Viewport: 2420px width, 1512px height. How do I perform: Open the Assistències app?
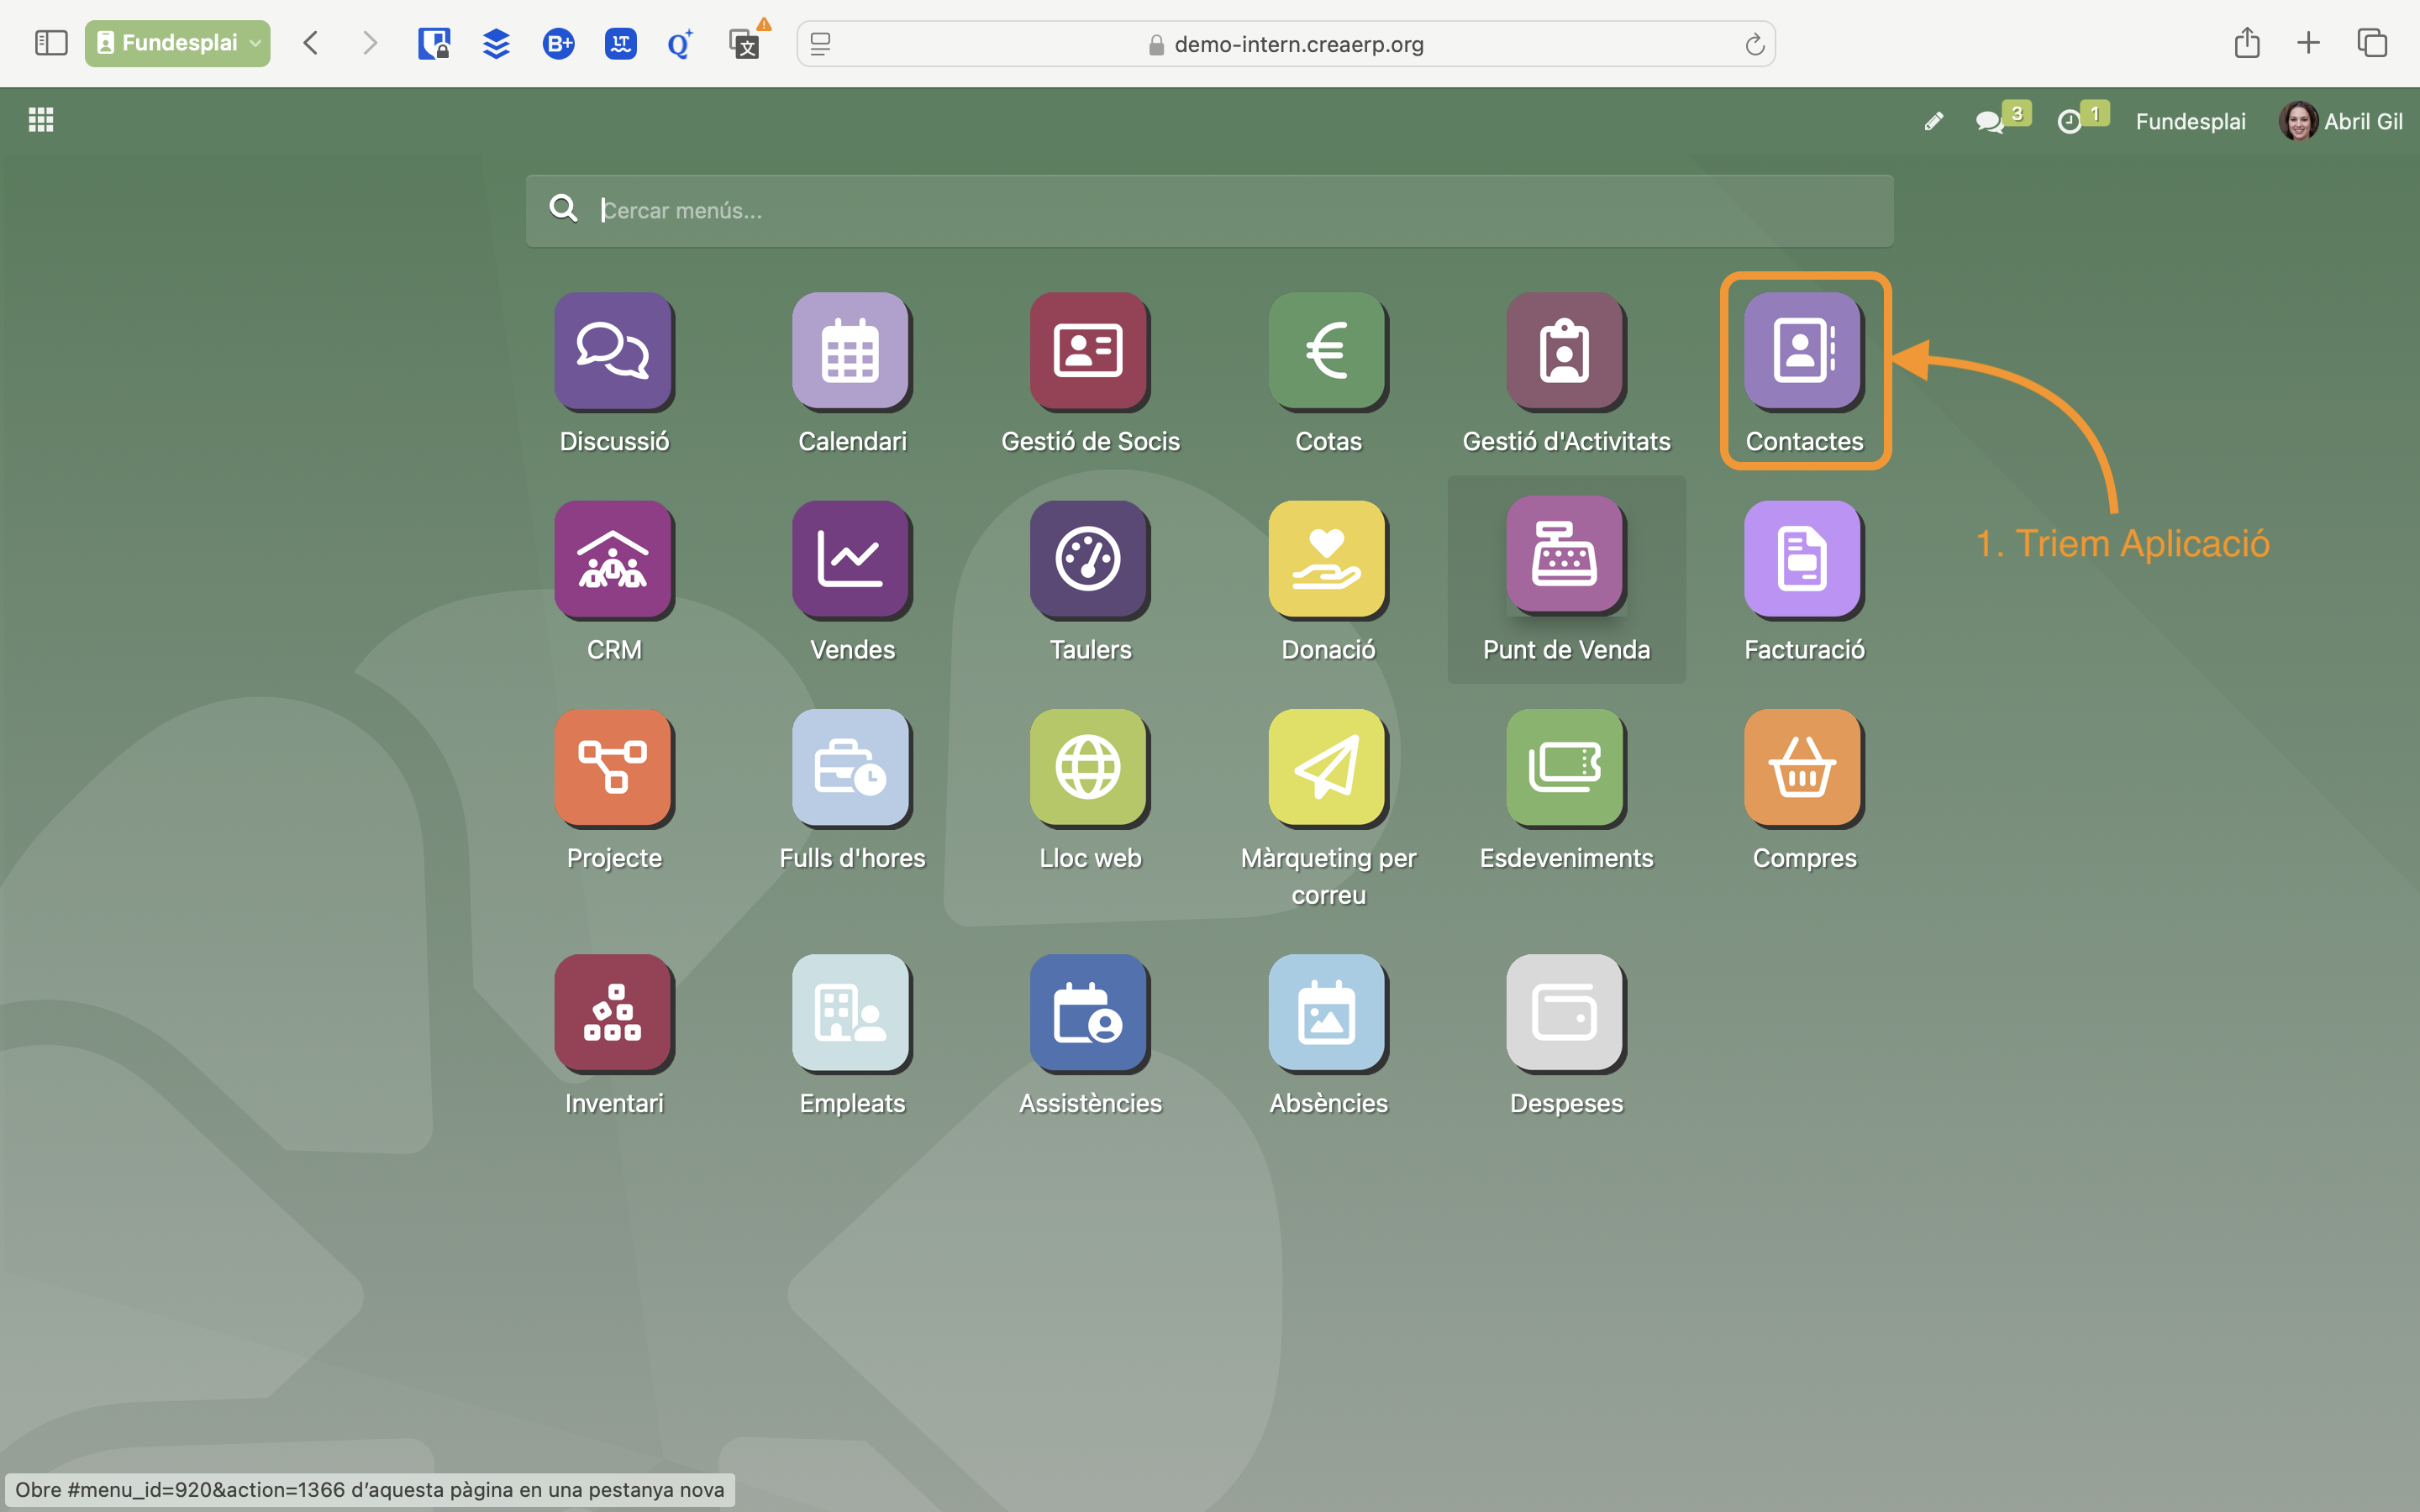click(1088, 1012)
